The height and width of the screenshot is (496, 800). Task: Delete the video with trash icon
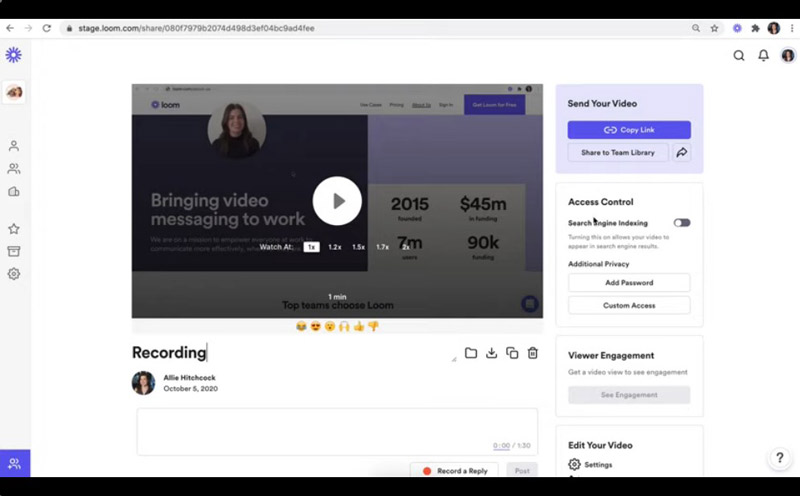[533, 353]
